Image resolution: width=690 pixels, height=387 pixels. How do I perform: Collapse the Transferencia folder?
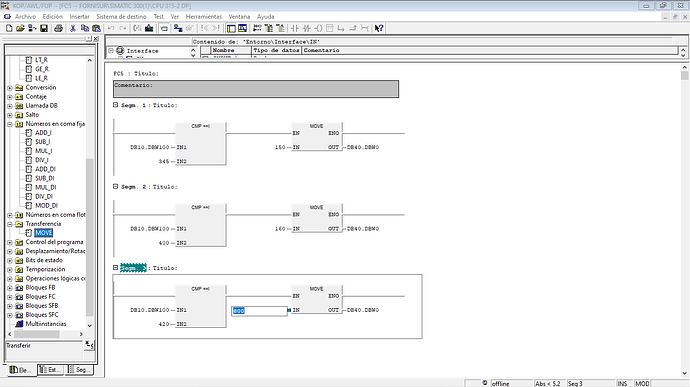(x=10, y=224)
